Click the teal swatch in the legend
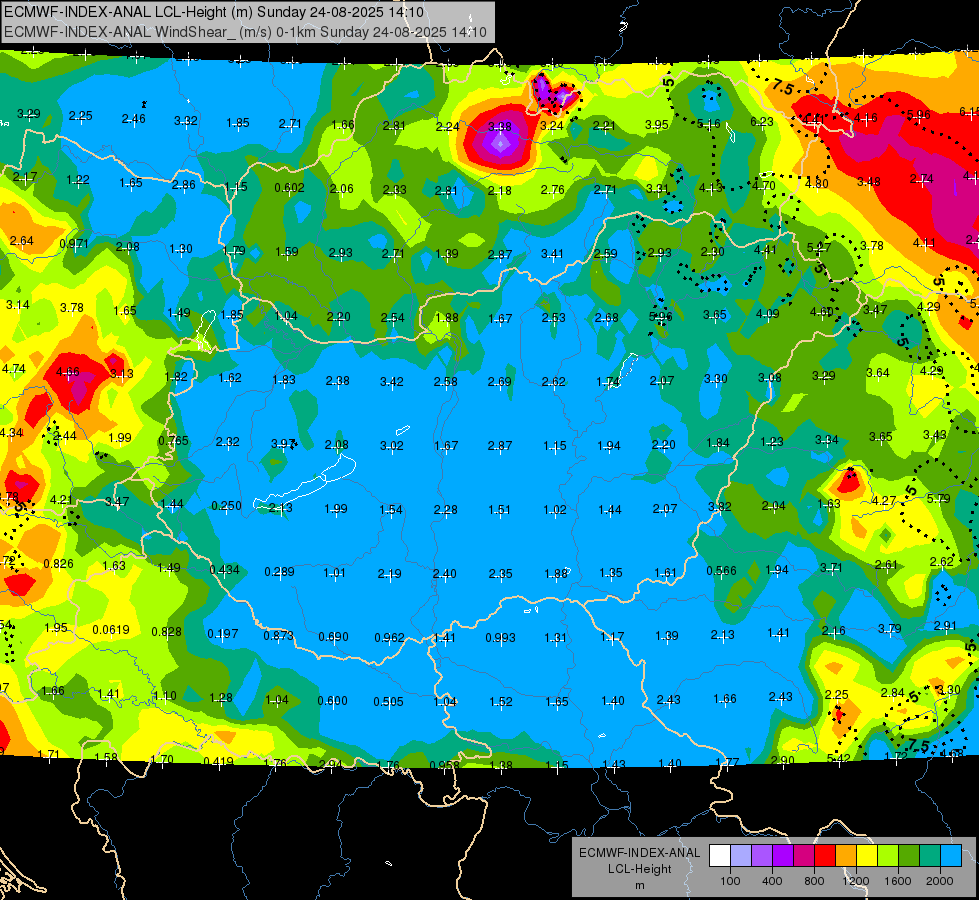979x900 pixels. [x=930, y=855]
